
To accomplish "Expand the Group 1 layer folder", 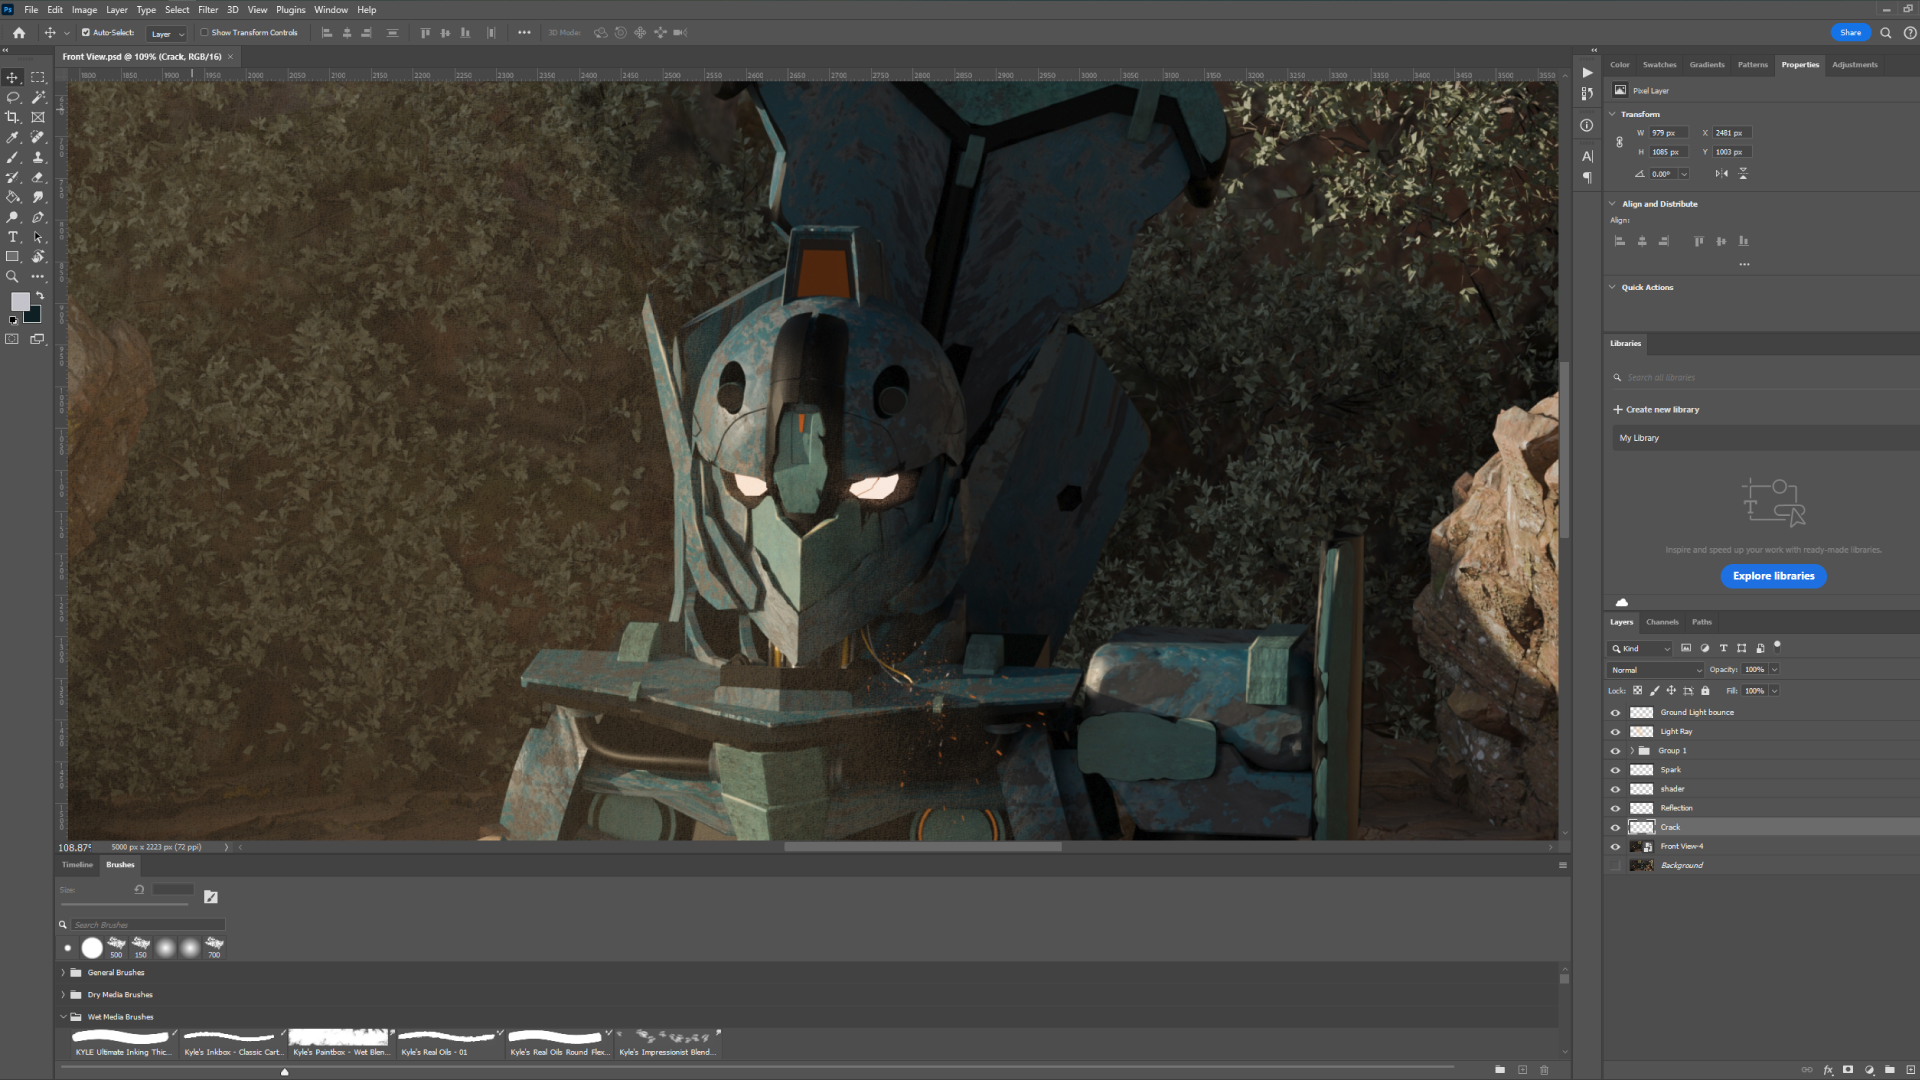I will (1632, 751).
